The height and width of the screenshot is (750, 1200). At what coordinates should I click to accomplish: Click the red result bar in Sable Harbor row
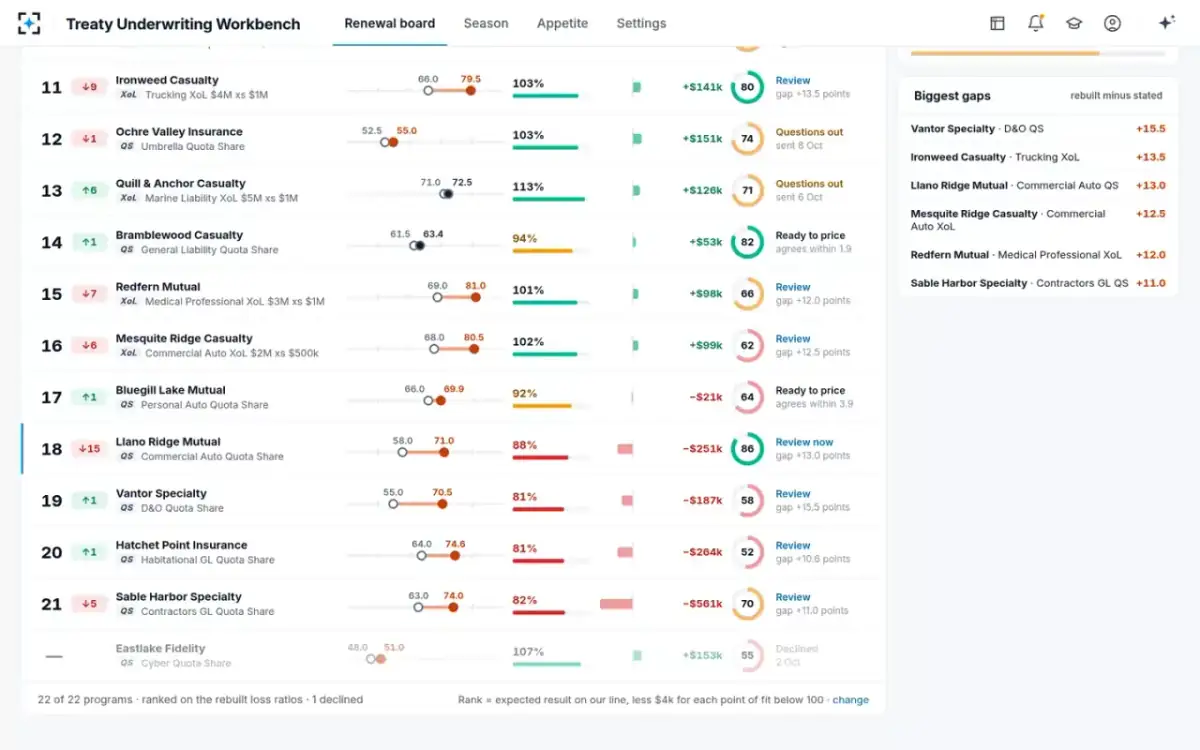click(616, 604)
